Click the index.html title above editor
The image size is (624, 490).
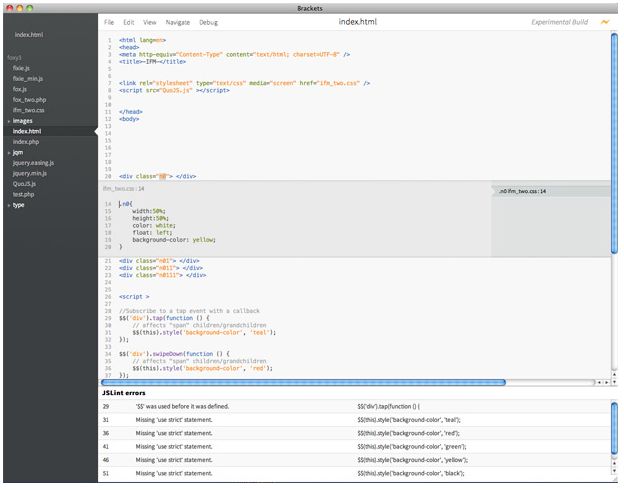(358, 22)
